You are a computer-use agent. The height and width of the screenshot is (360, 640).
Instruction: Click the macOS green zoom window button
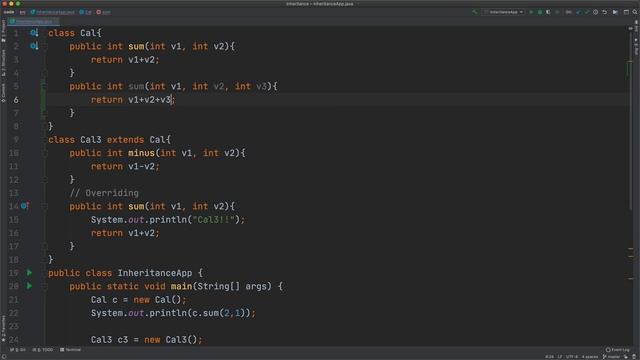tap(18, 4)
